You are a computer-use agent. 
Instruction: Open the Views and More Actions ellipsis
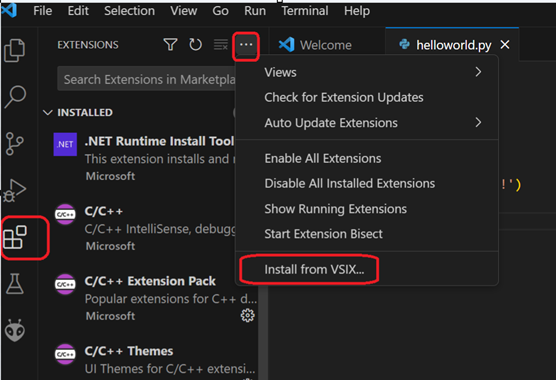click(x=246, y=45)
